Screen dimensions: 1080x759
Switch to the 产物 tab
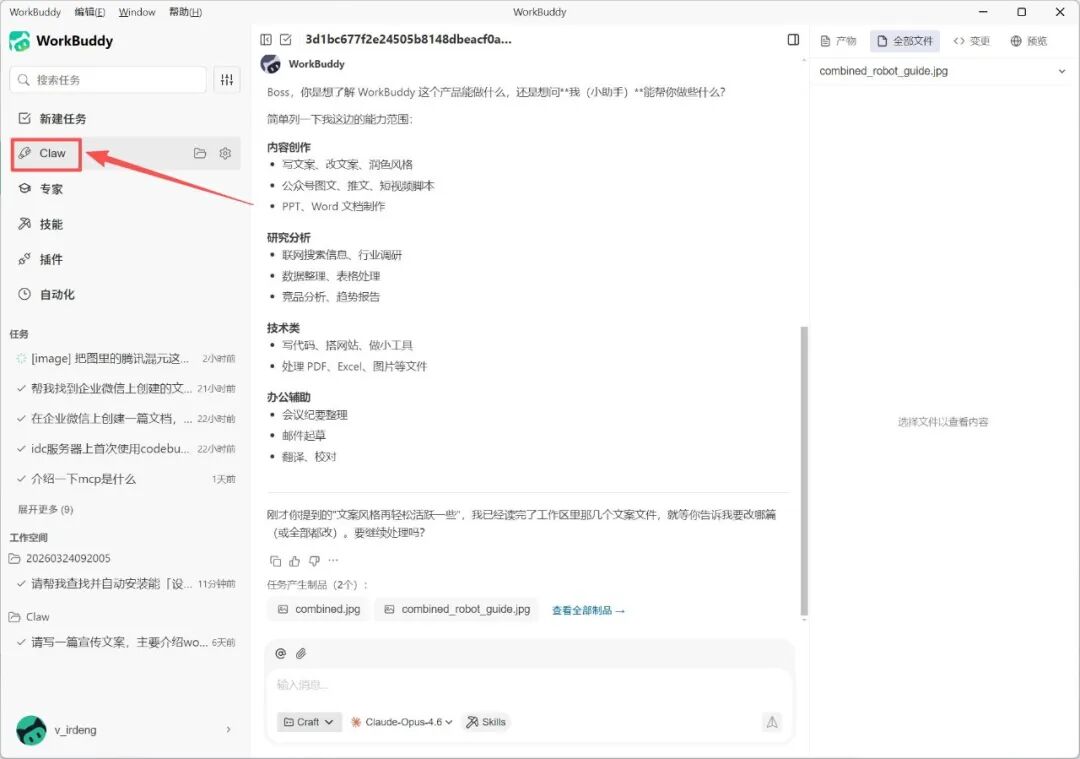point(838,41)
